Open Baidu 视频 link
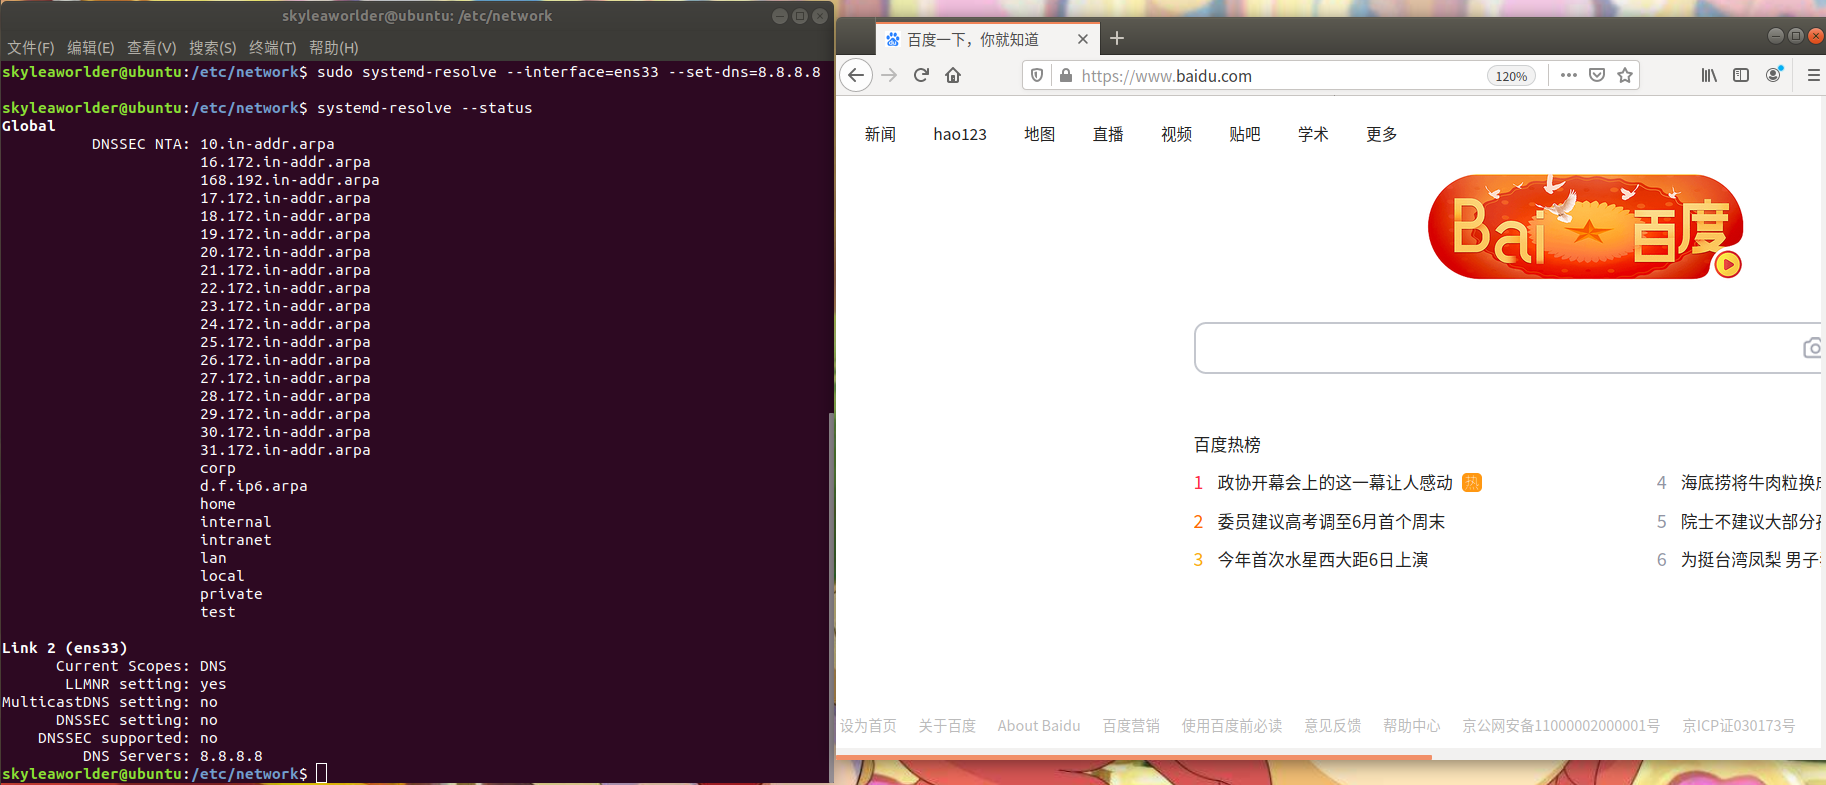This screenshot has height=785, width=1826. [1176, 134]
